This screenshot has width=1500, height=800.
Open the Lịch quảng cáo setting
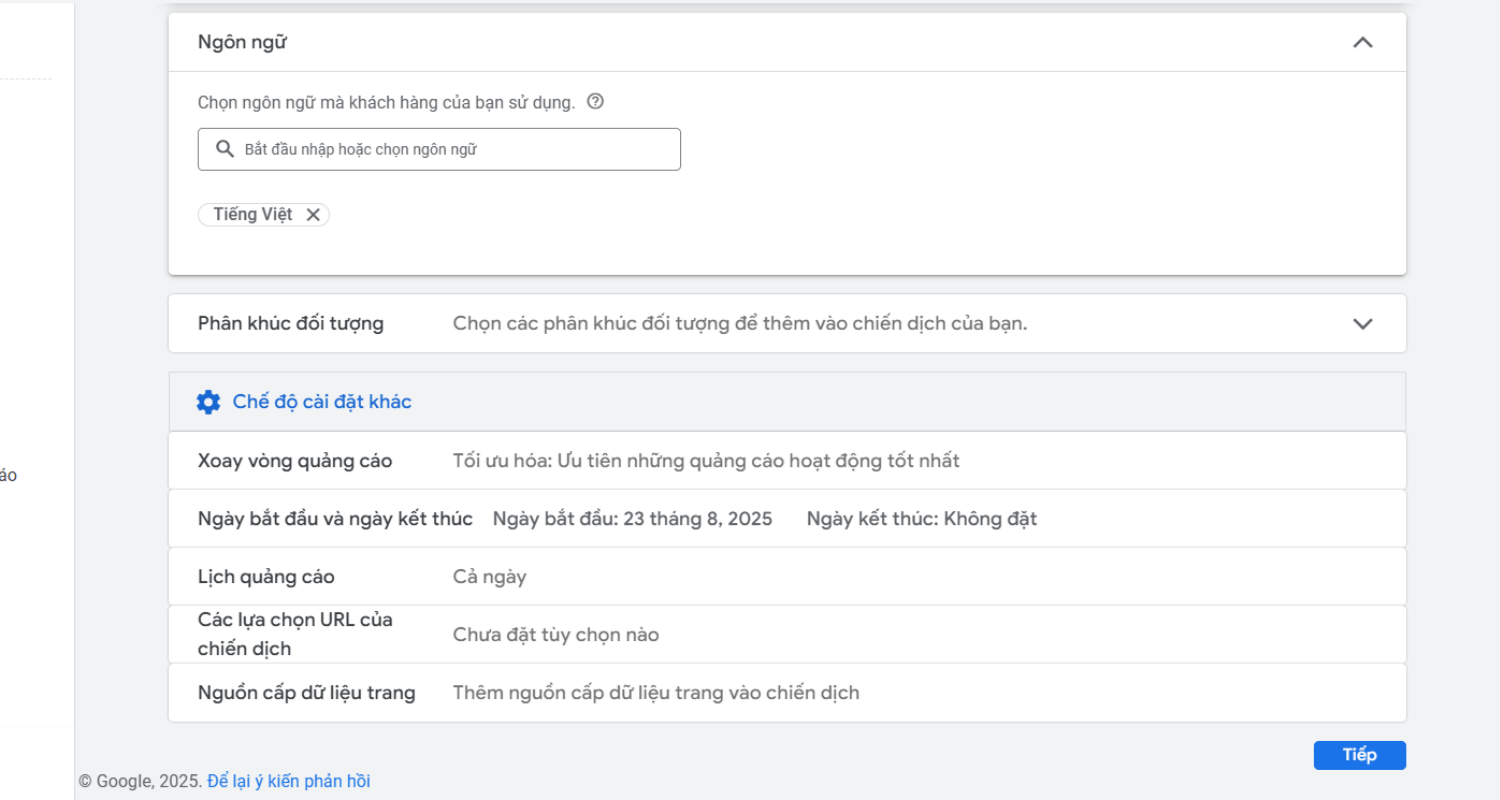(266, 577)
